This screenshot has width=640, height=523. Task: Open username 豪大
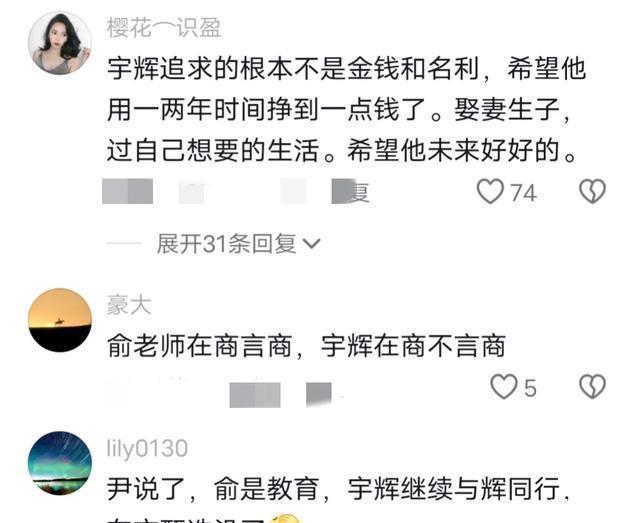coord(129,305)
